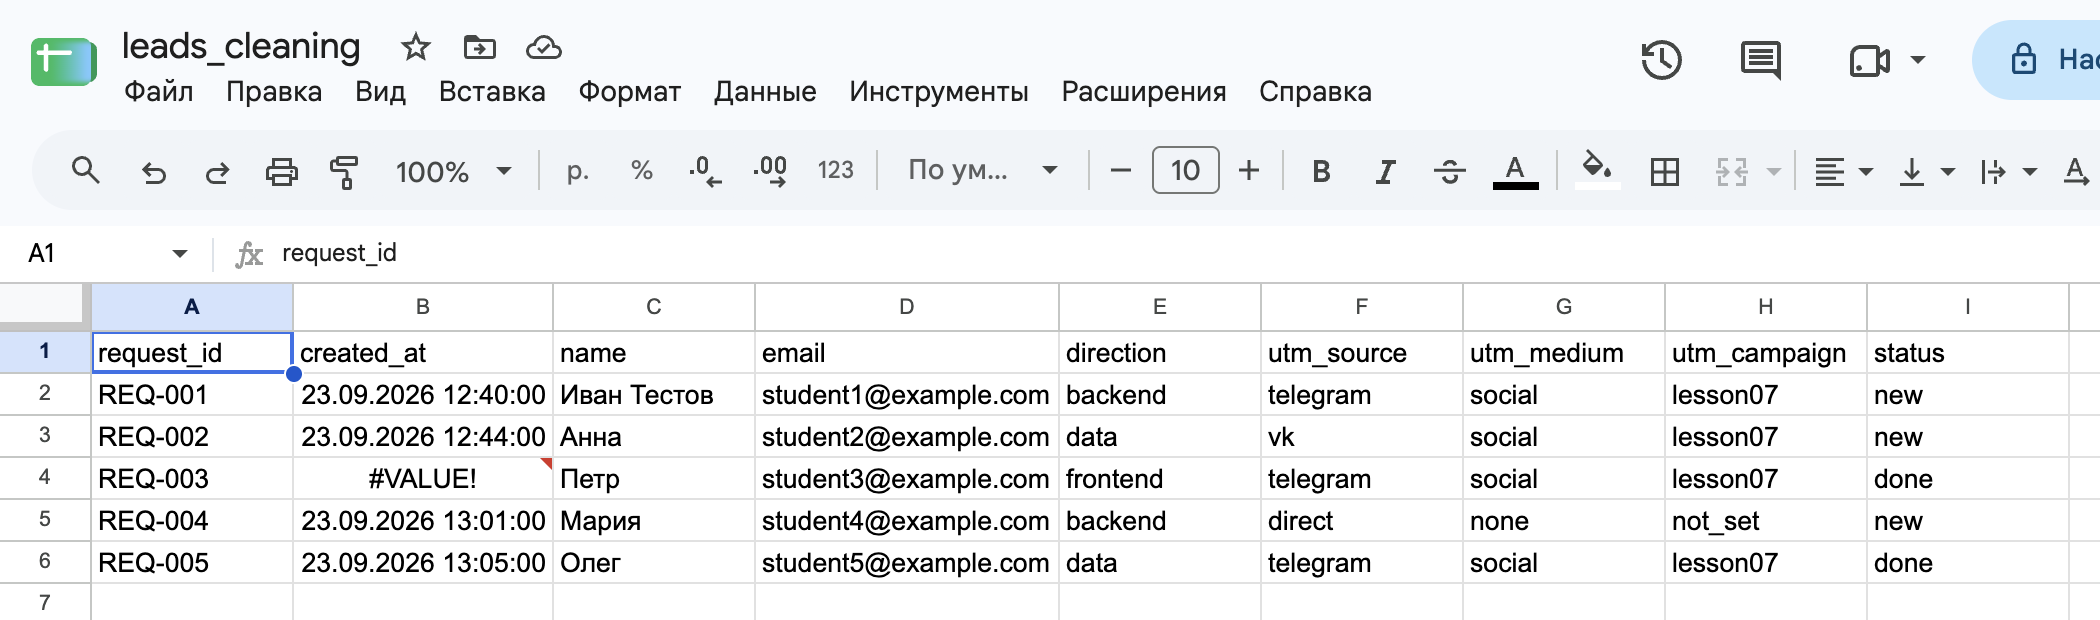
Task: Merge cells icon
Action: pyautogui.click(x=1732, y=172)
